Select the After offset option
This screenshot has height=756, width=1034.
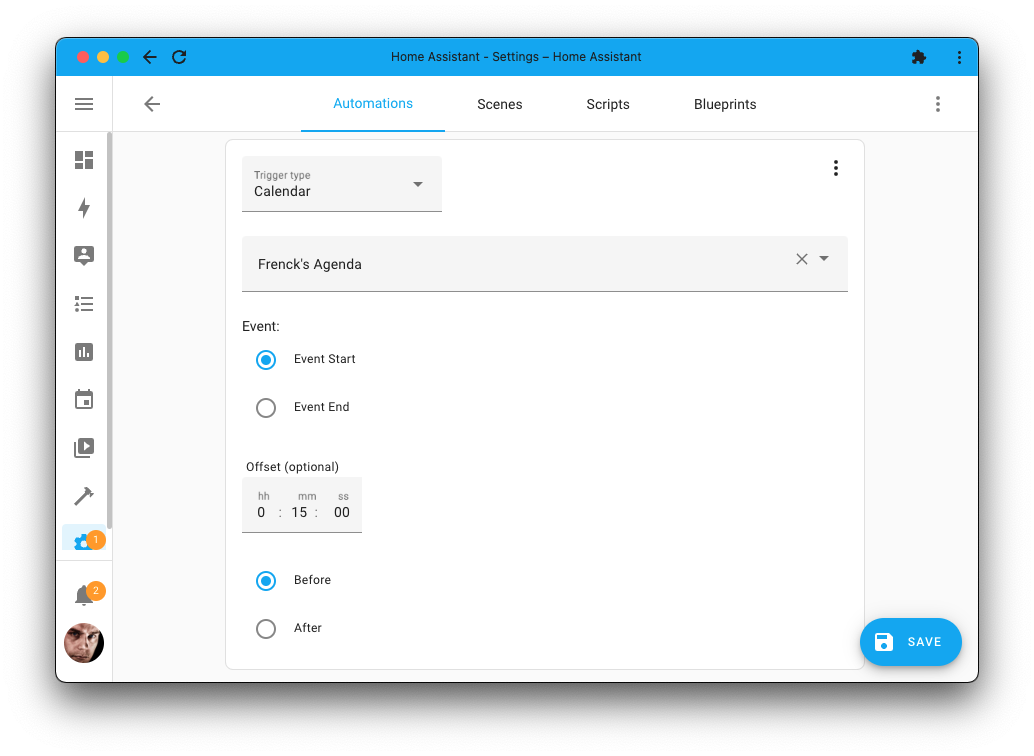(x=266, y=628)
